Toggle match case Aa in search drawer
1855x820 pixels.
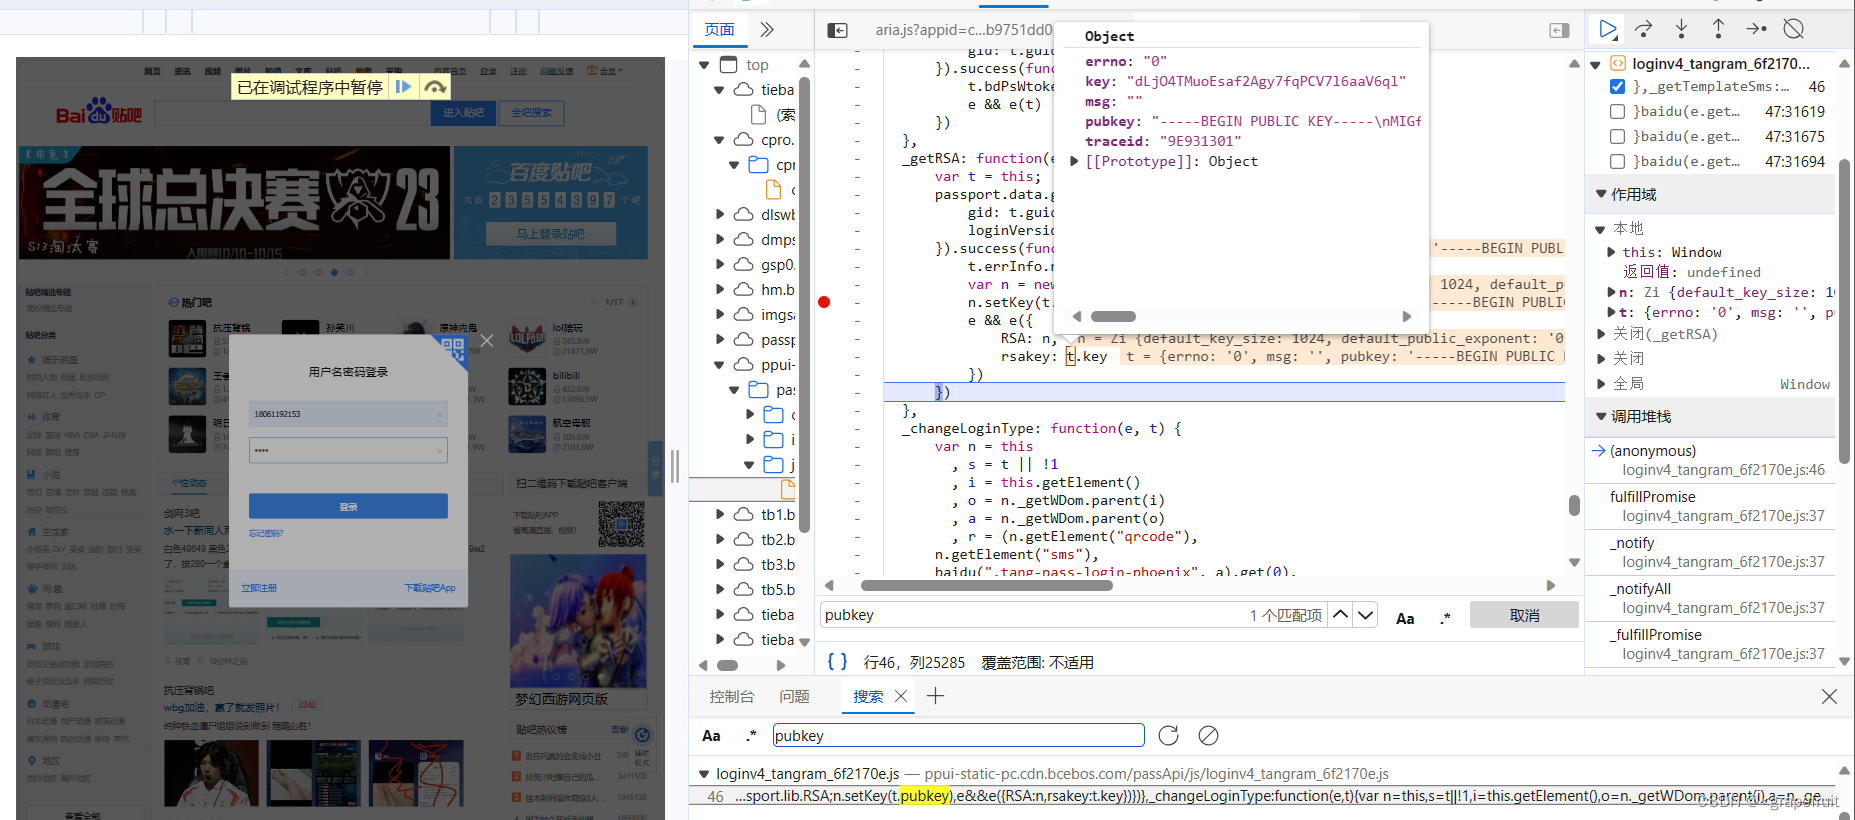coord(711,735)
